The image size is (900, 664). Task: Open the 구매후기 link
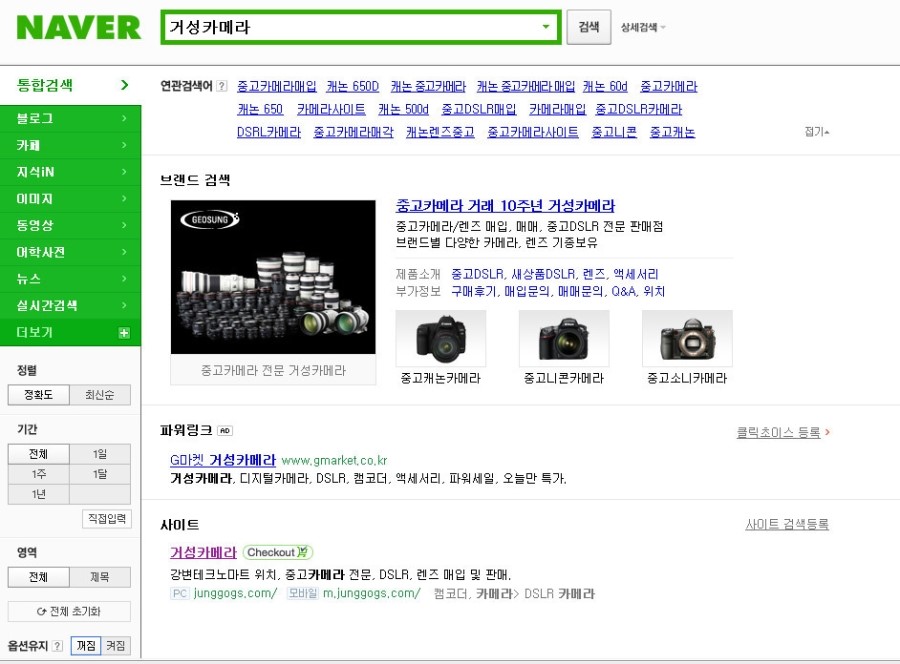click(x=474, y=292)
